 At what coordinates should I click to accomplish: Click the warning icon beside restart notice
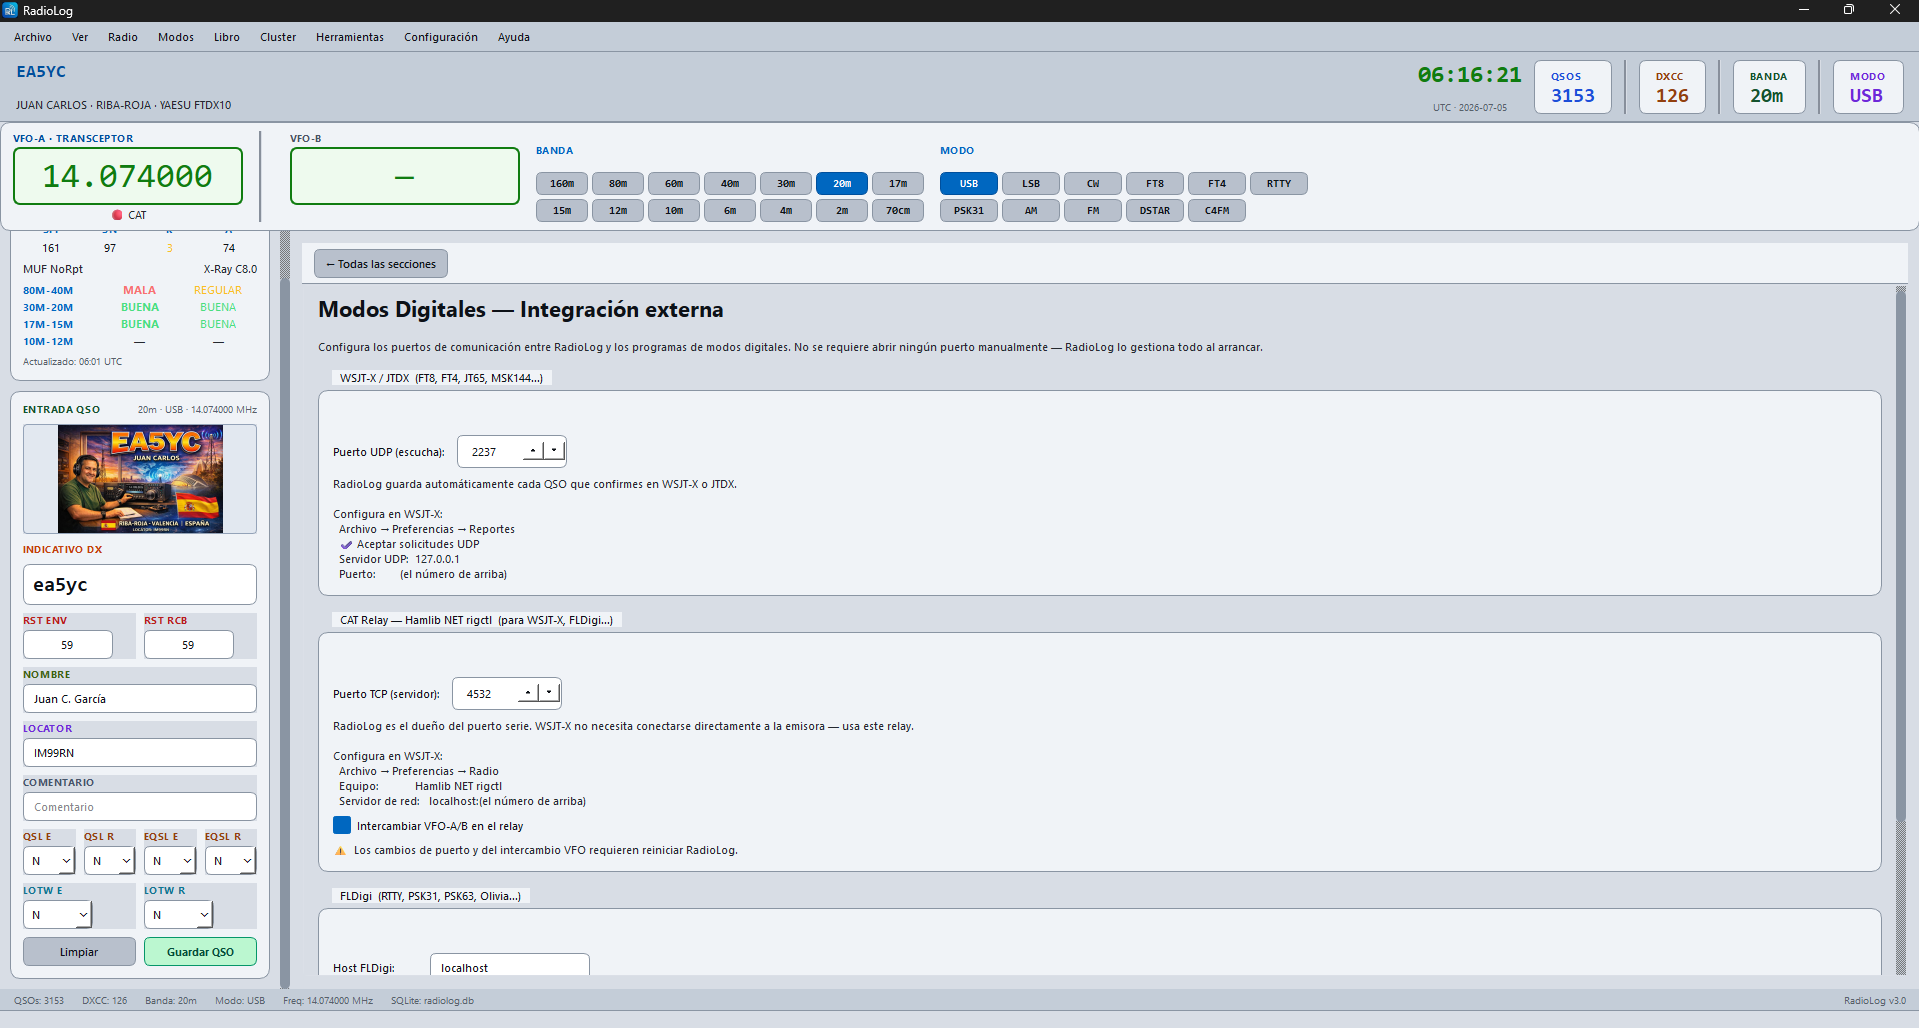click(x=340, y=851)
